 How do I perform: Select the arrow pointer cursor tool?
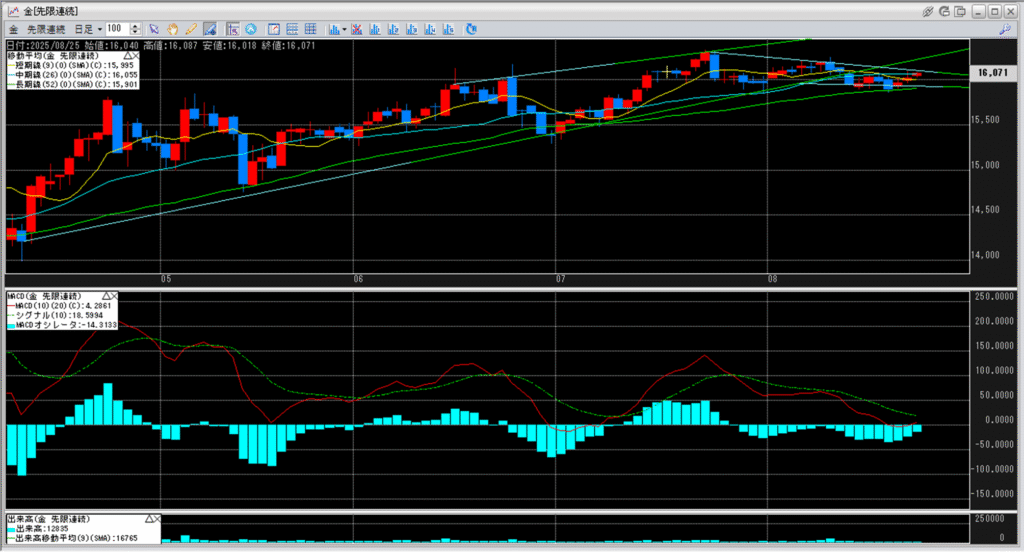[x=153, y=29]
